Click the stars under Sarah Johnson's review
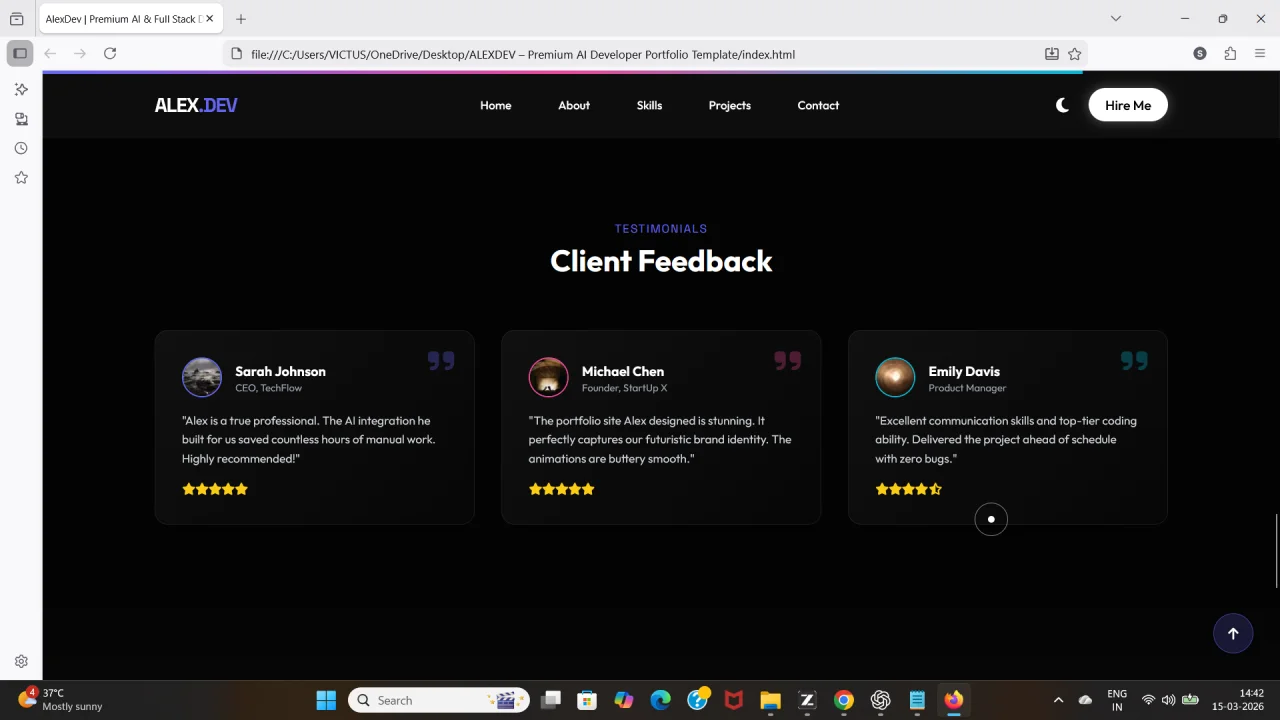Image resolution: width=1280 pixels, height=720 pixels. point(215,489)
